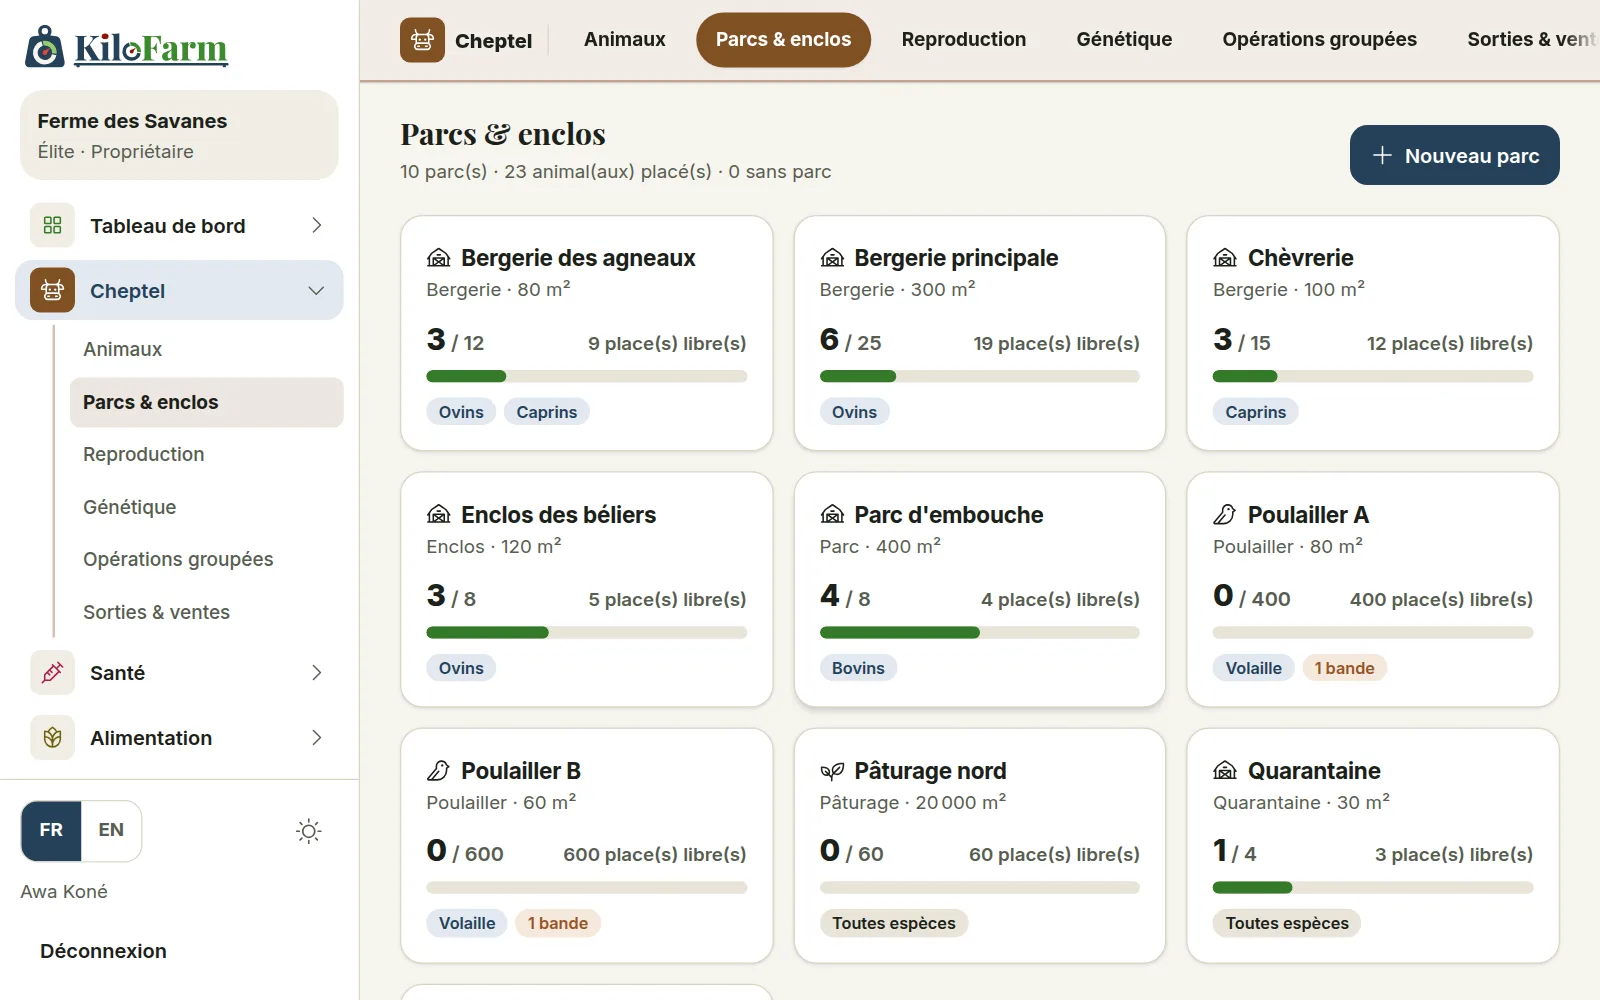
Task: Click the Bovins tag on Parc d'embouche
Action: point(858,668)
